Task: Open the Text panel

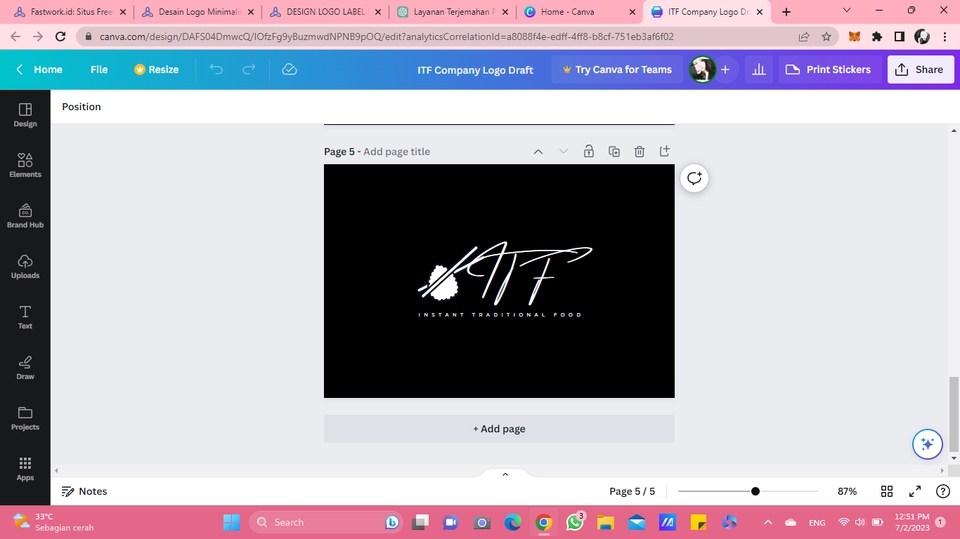Action: (25, 317)
